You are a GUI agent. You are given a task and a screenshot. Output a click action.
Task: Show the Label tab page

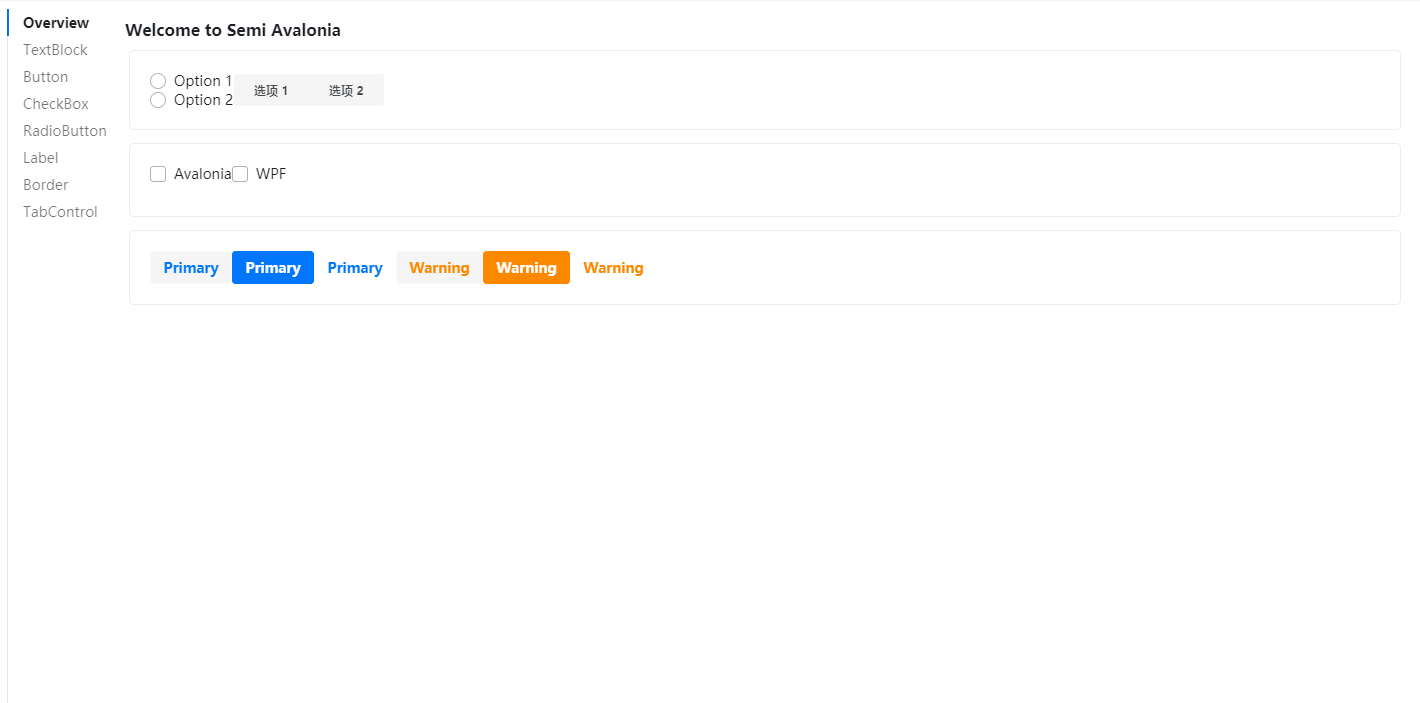tap(41, 158)
